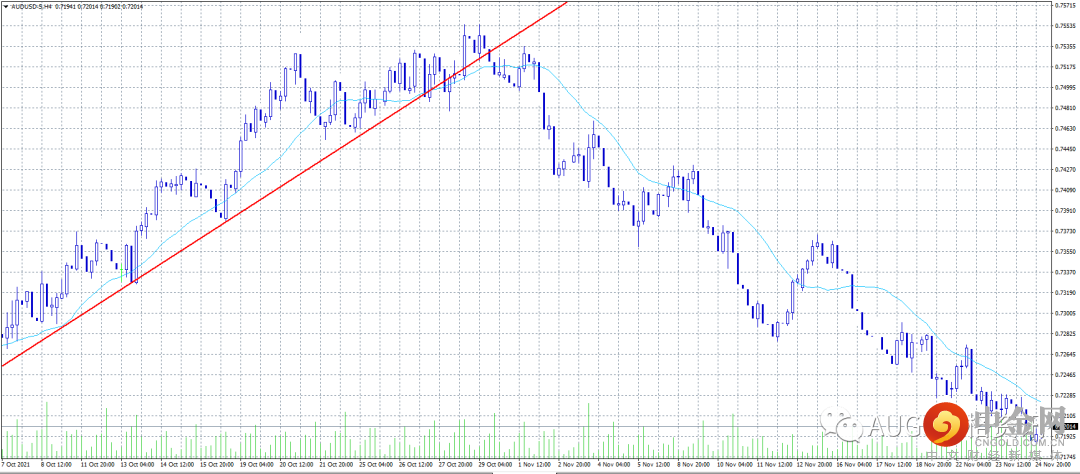The width and height of the screenshot is (1080, 474).
Task: Click price label 0.74995 on the axis
Action: pyautogui.click(x=1064, y=87)
